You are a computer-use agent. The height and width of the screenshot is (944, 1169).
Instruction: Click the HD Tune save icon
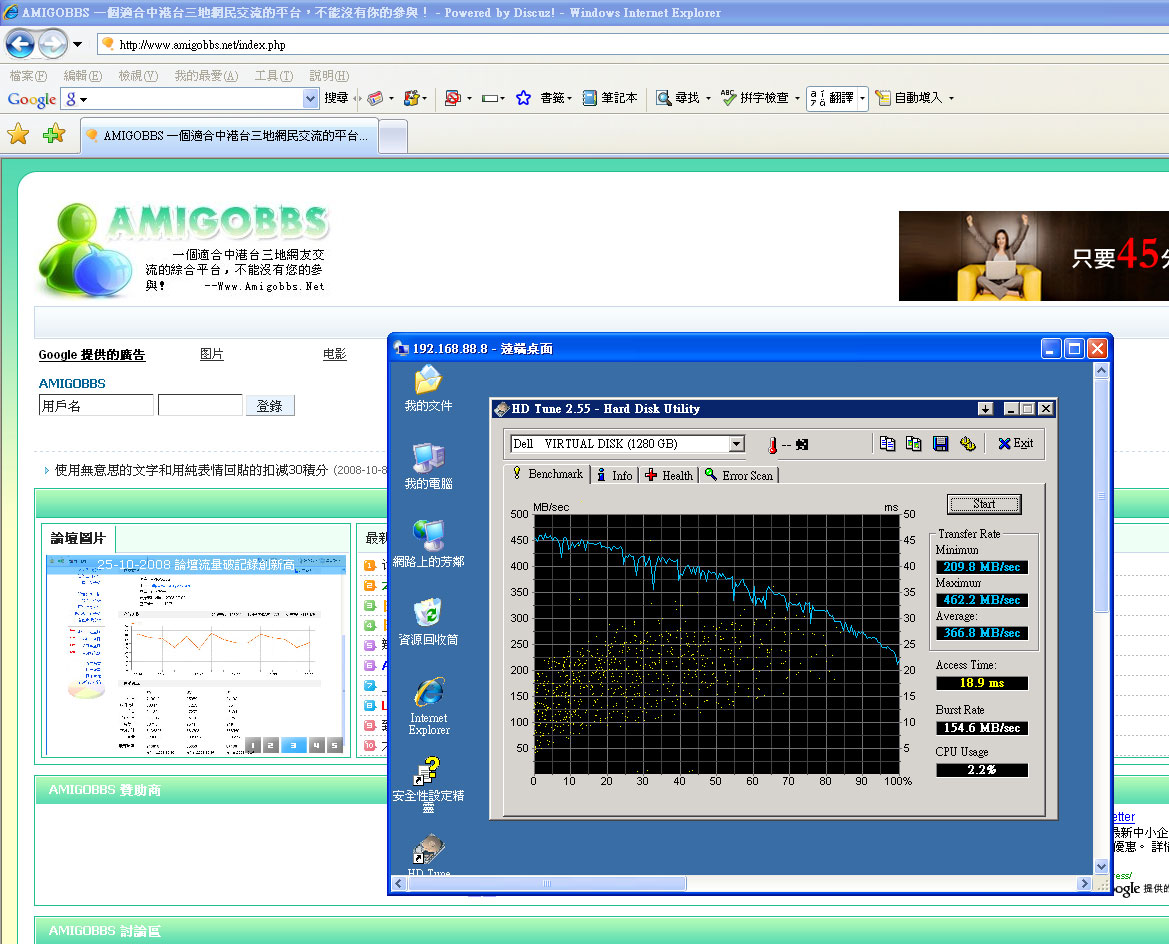940,443
